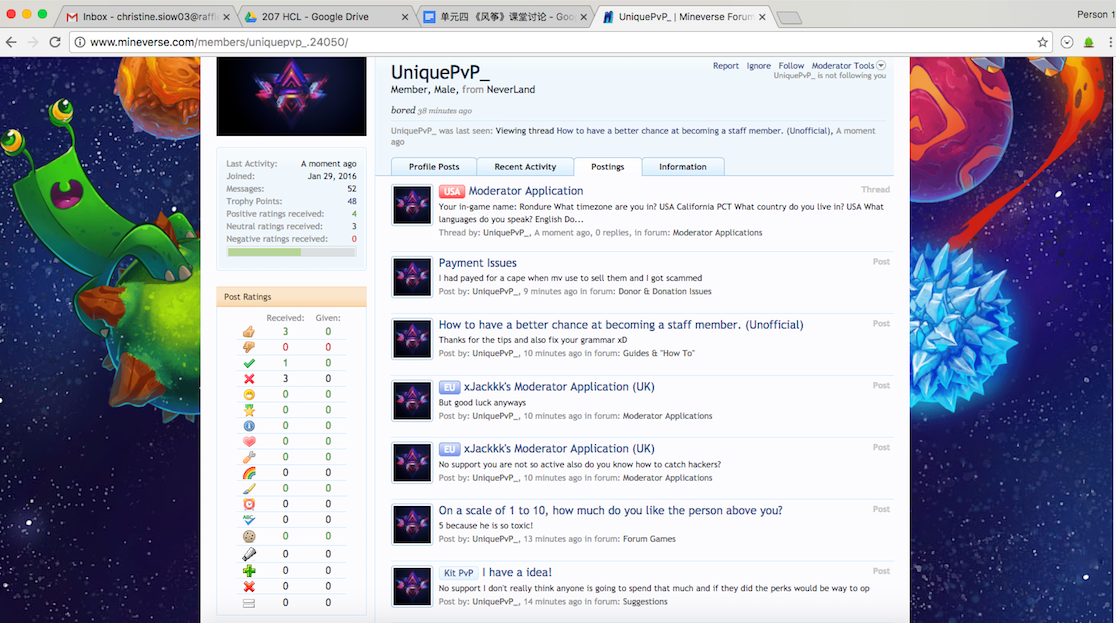The height and width of the screenshot is (623, 1116).
Task: Click the green checkmark Agree rating icon
Action: 248,363
